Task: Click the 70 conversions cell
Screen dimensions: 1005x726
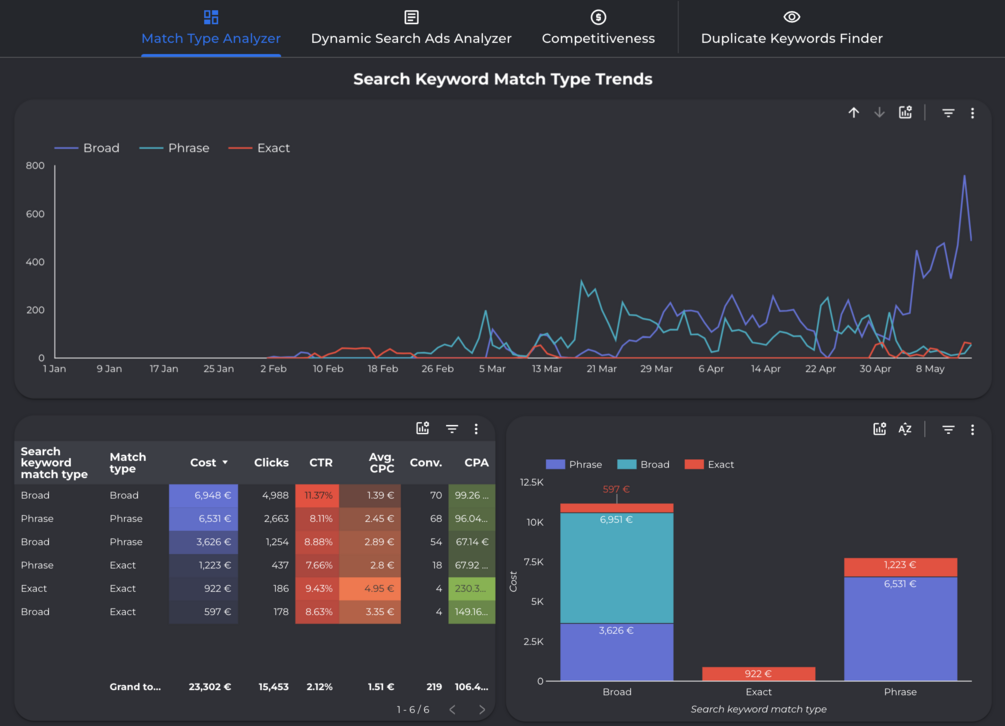Action: 436,495
